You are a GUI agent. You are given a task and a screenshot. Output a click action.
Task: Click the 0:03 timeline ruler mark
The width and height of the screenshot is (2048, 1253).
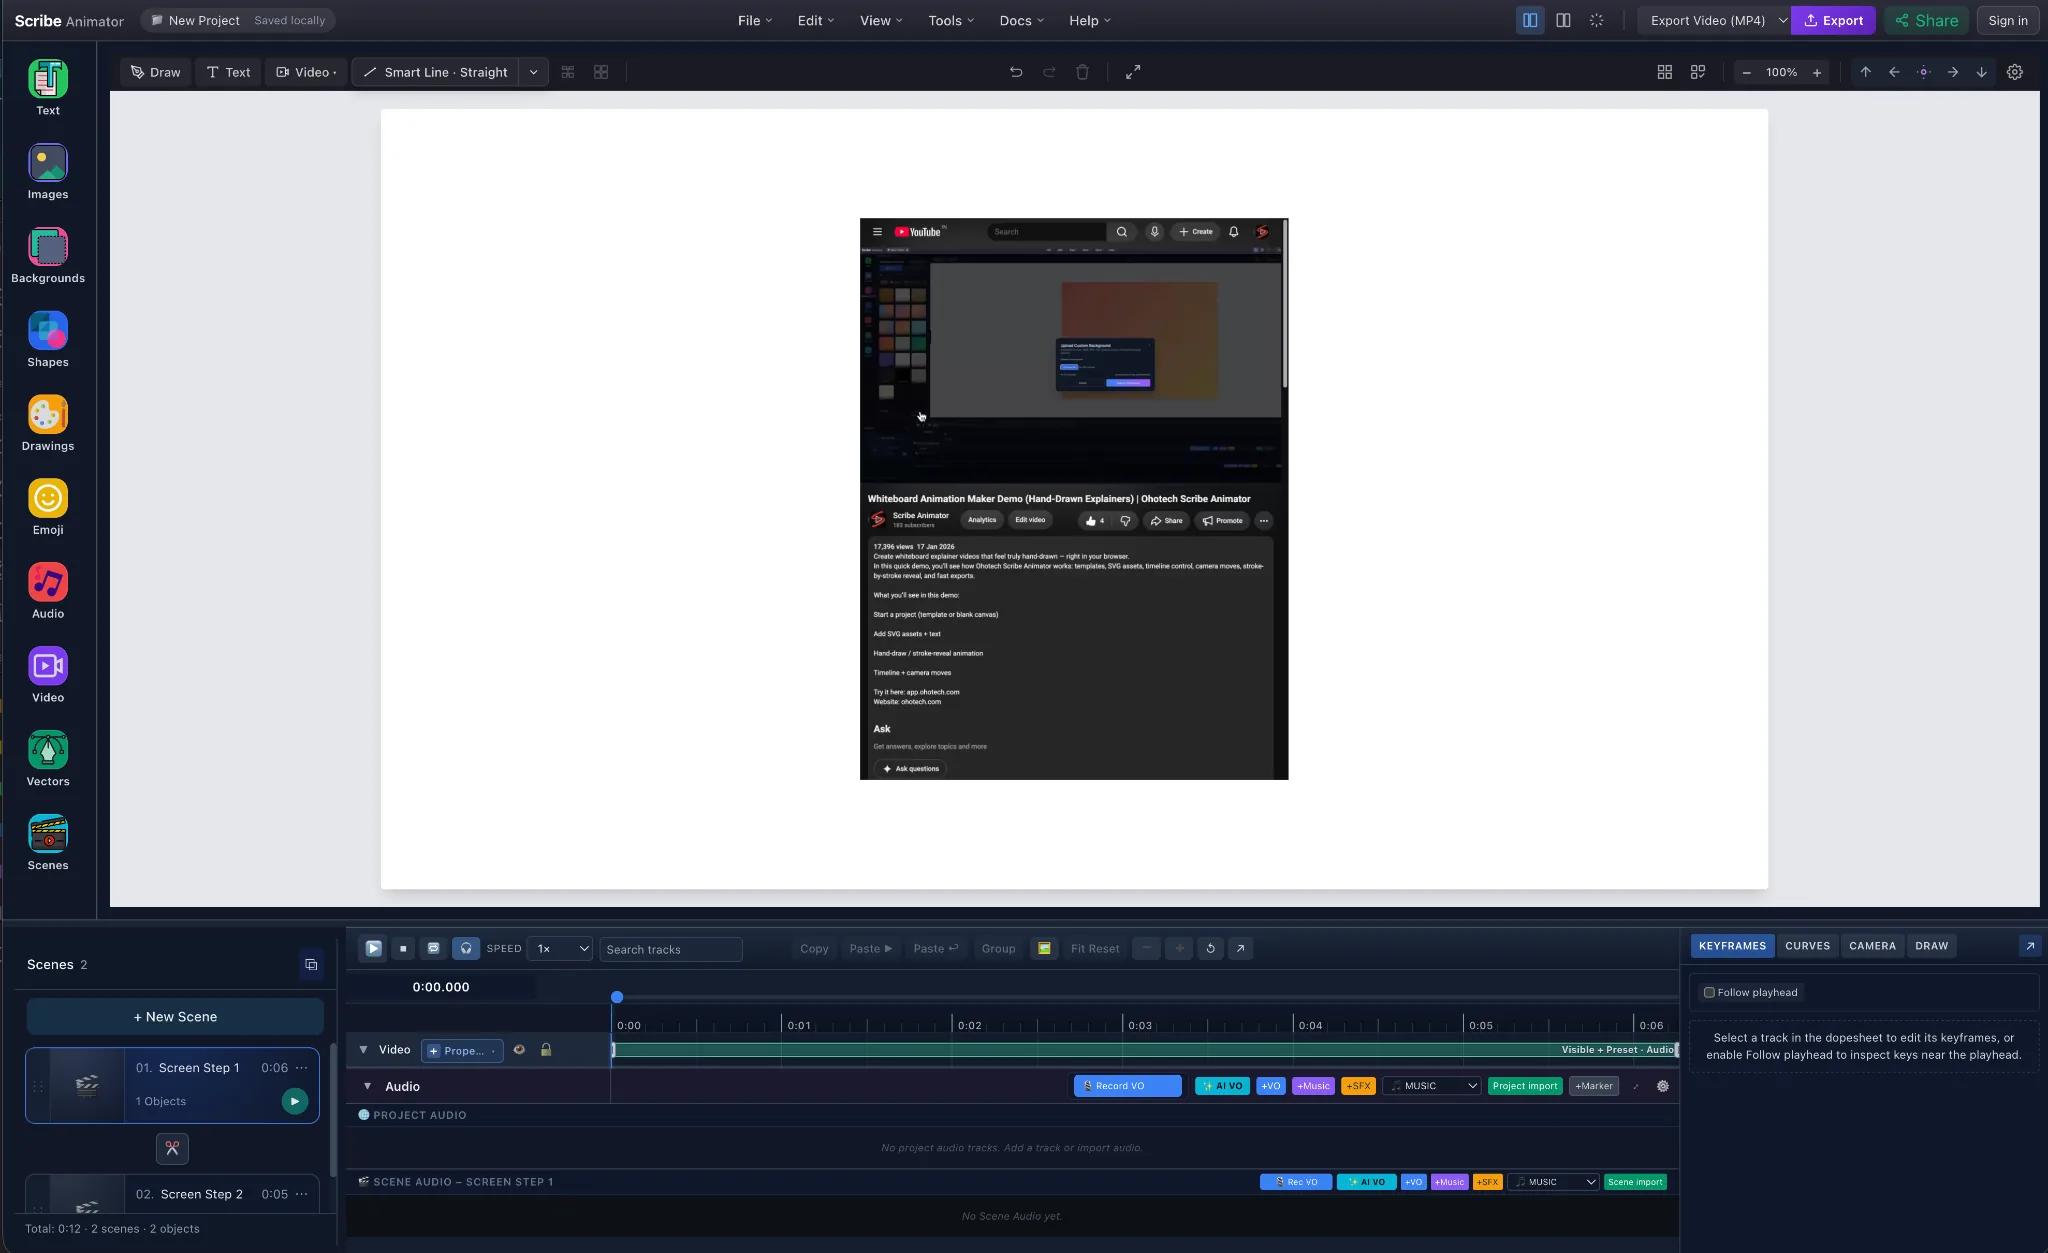[x=1139, y=1025]
